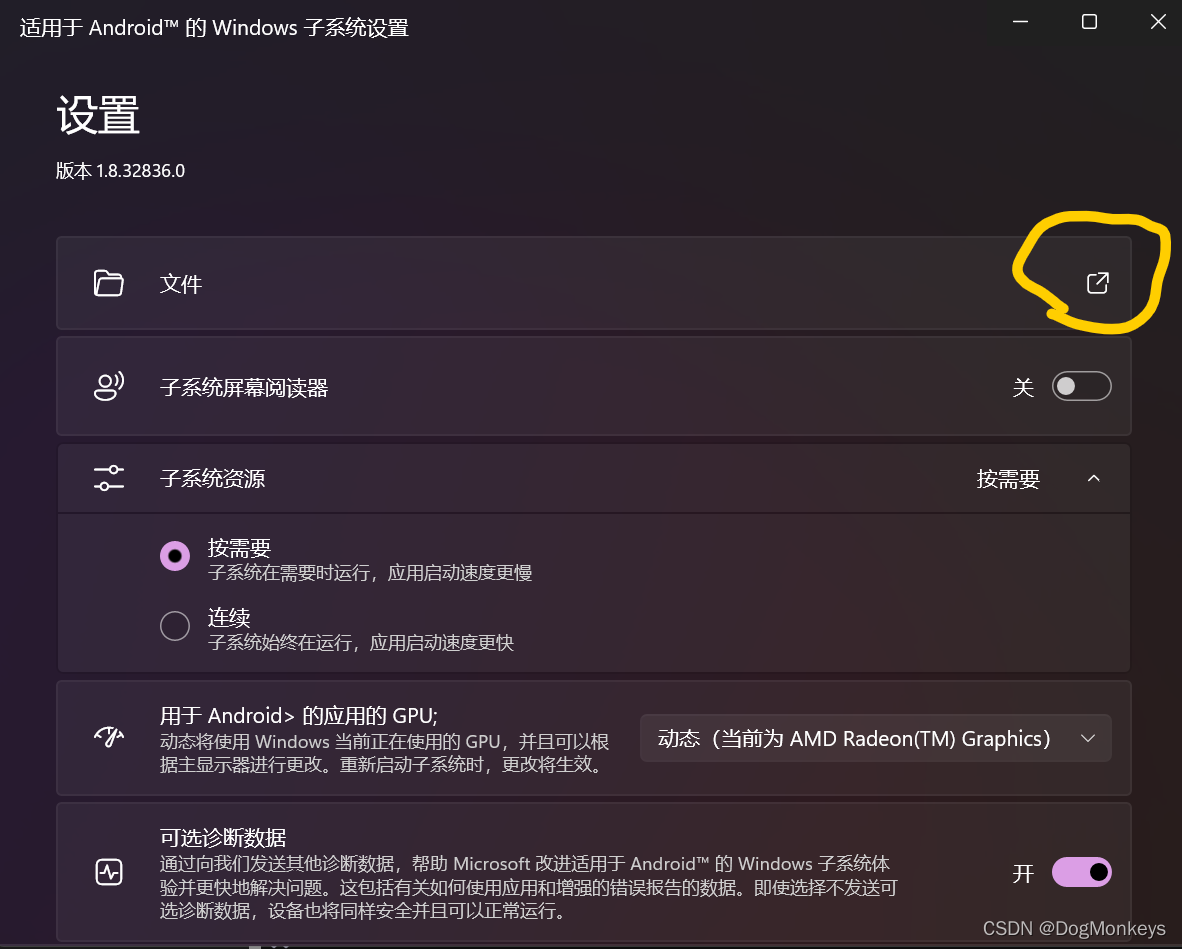This screenshot has height=949, width=1182.
Task: Maximize the settings window
Action: 1089,22
